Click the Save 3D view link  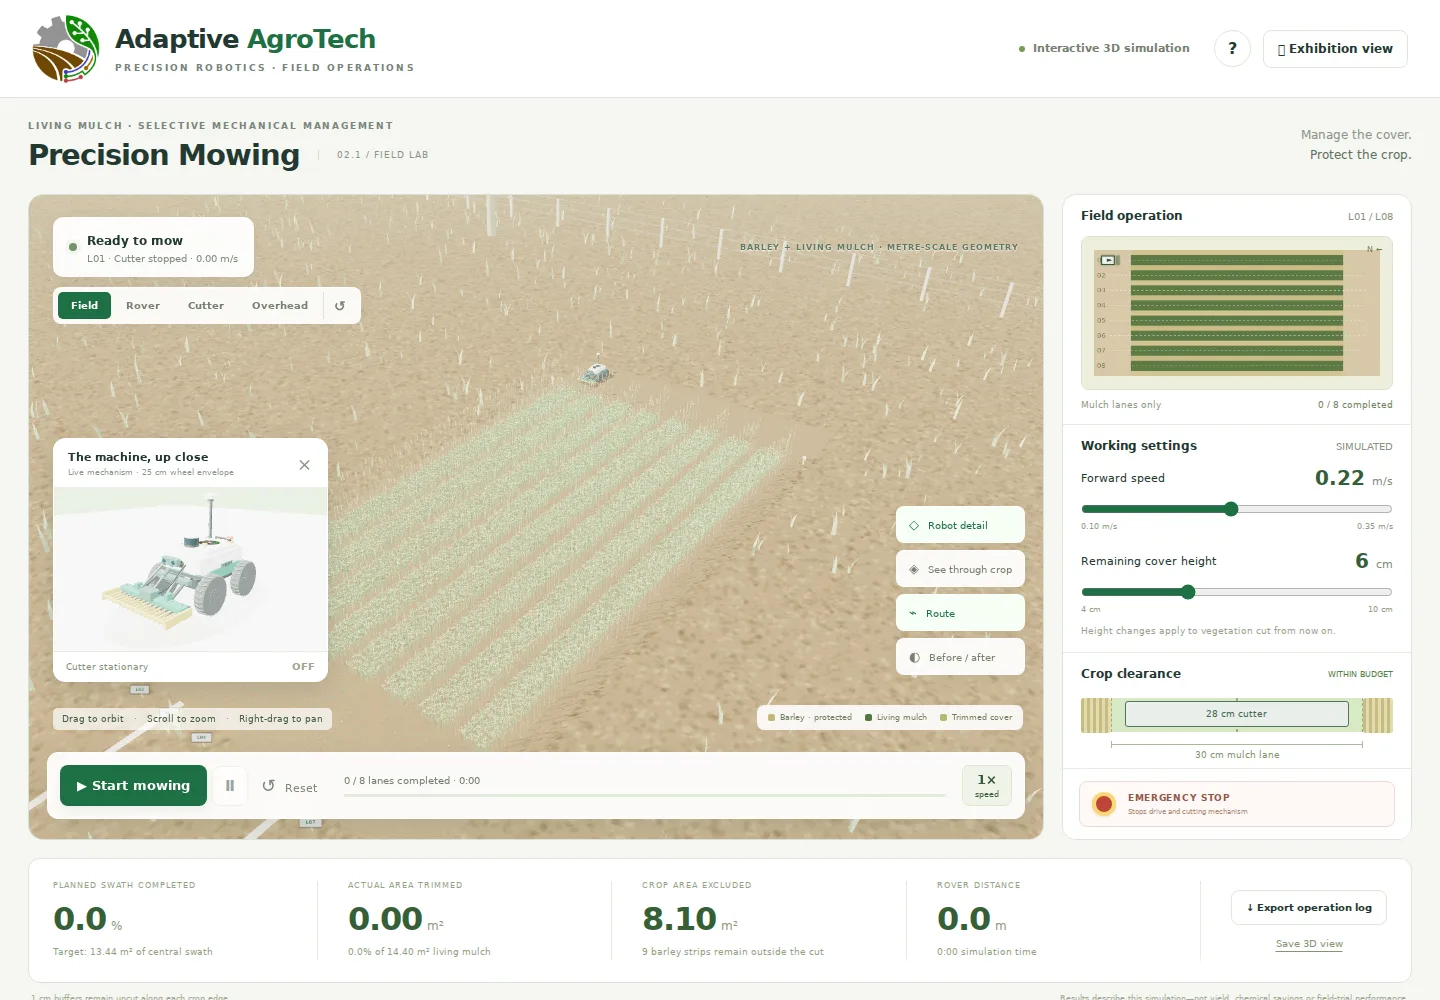1309,944
